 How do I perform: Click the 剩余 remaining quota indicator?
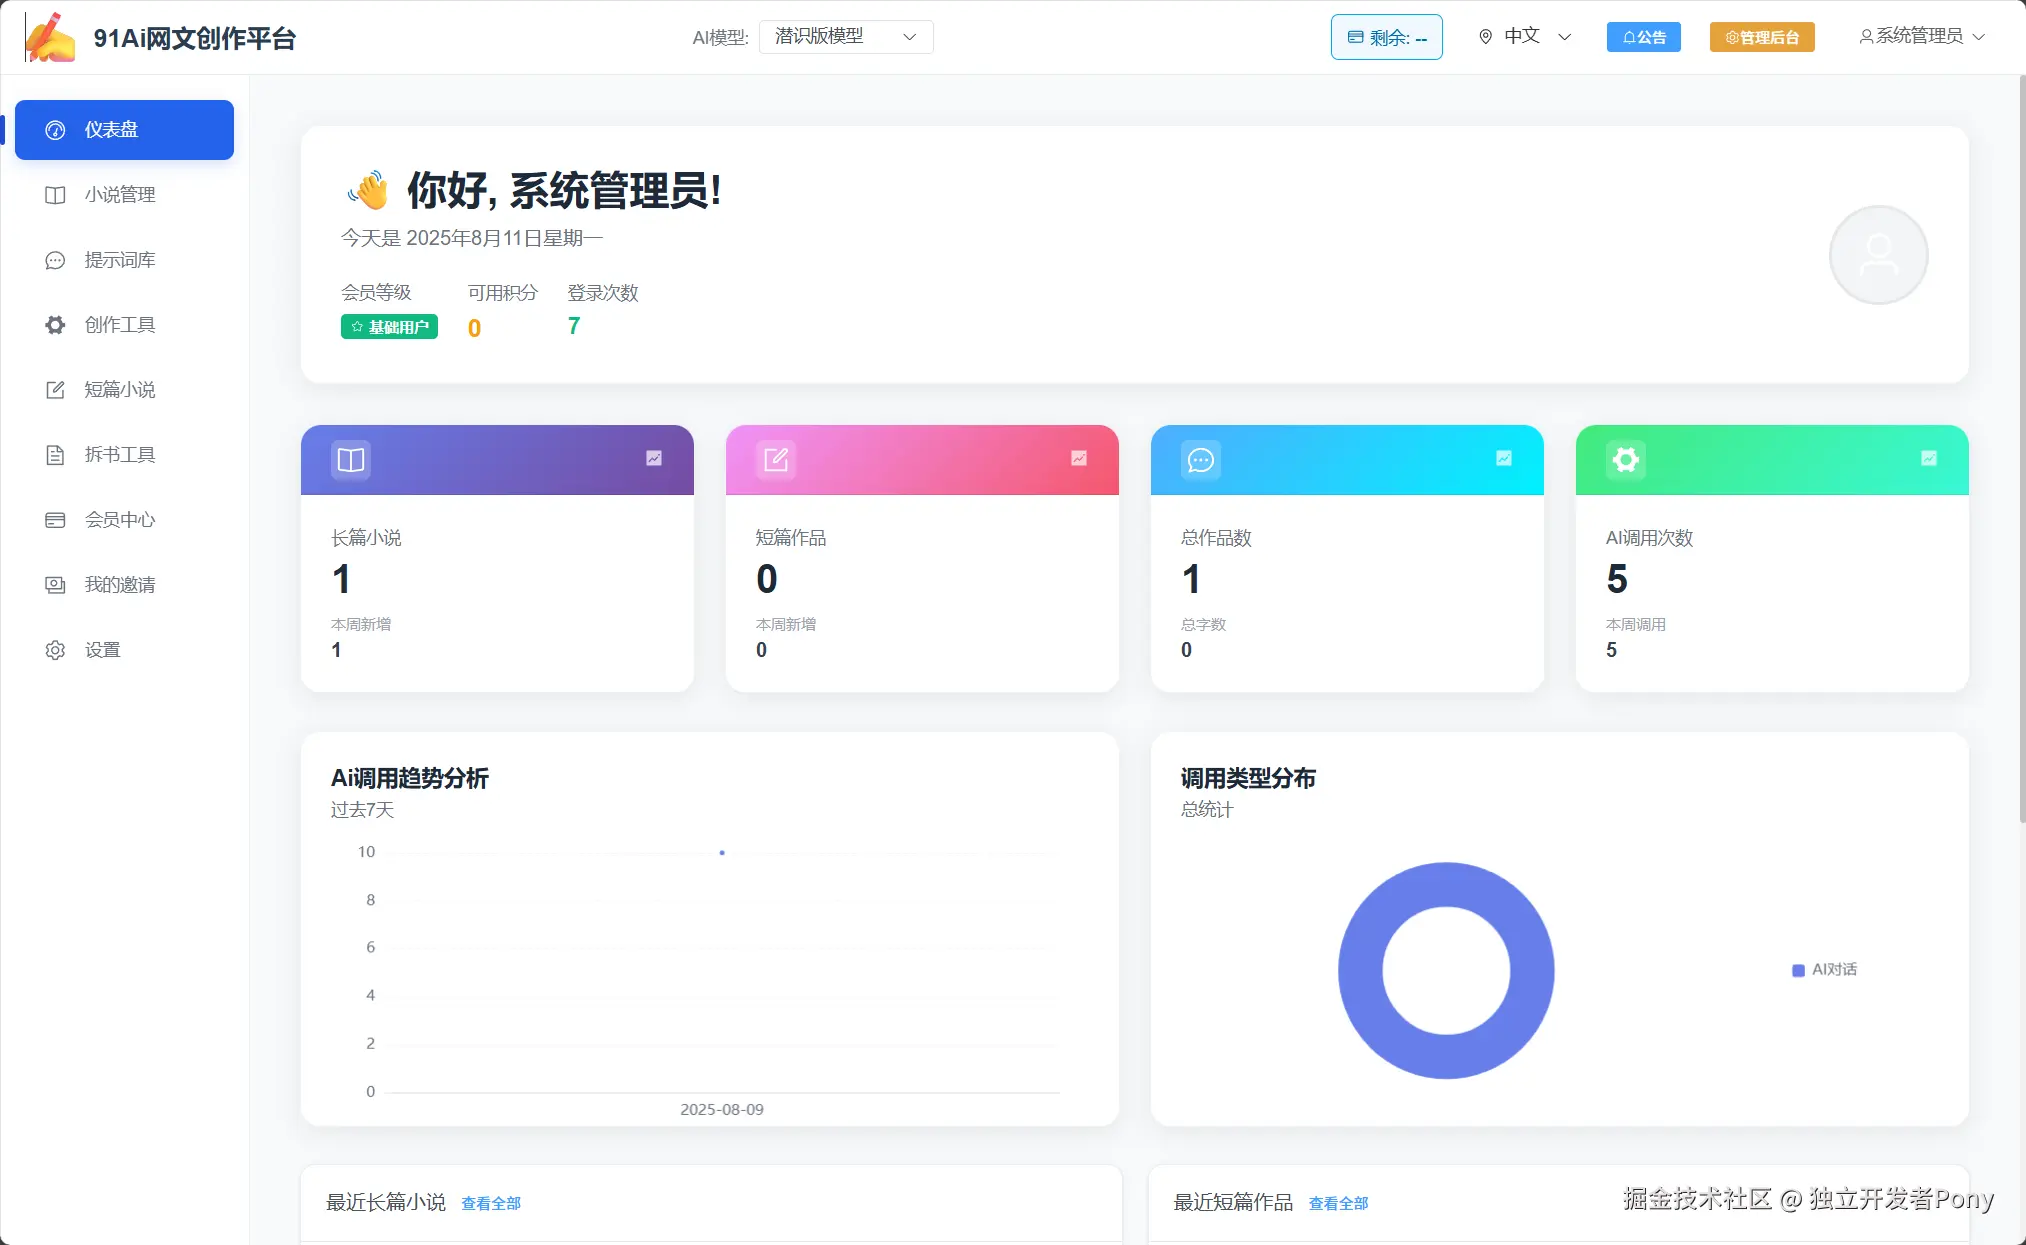(x=1386, y=36)
